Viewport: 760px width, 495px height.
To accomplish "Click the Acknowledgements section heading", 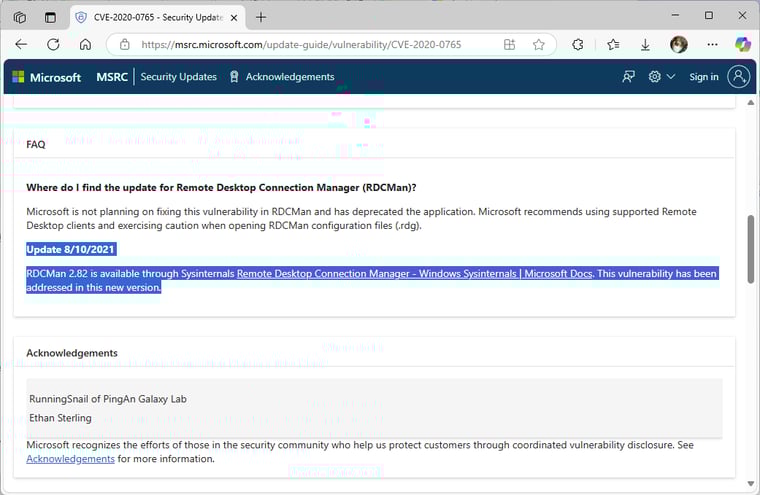I will 72,353.
